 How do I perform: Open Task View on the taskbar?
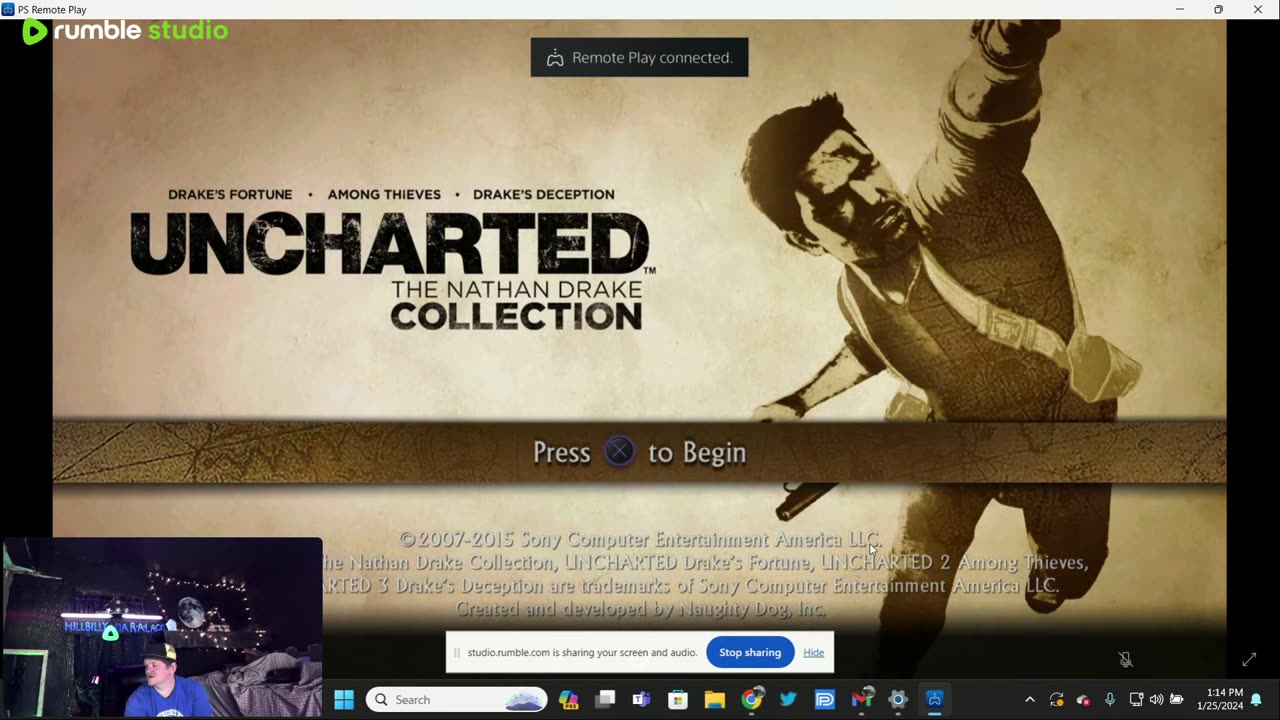coord(605,700)
